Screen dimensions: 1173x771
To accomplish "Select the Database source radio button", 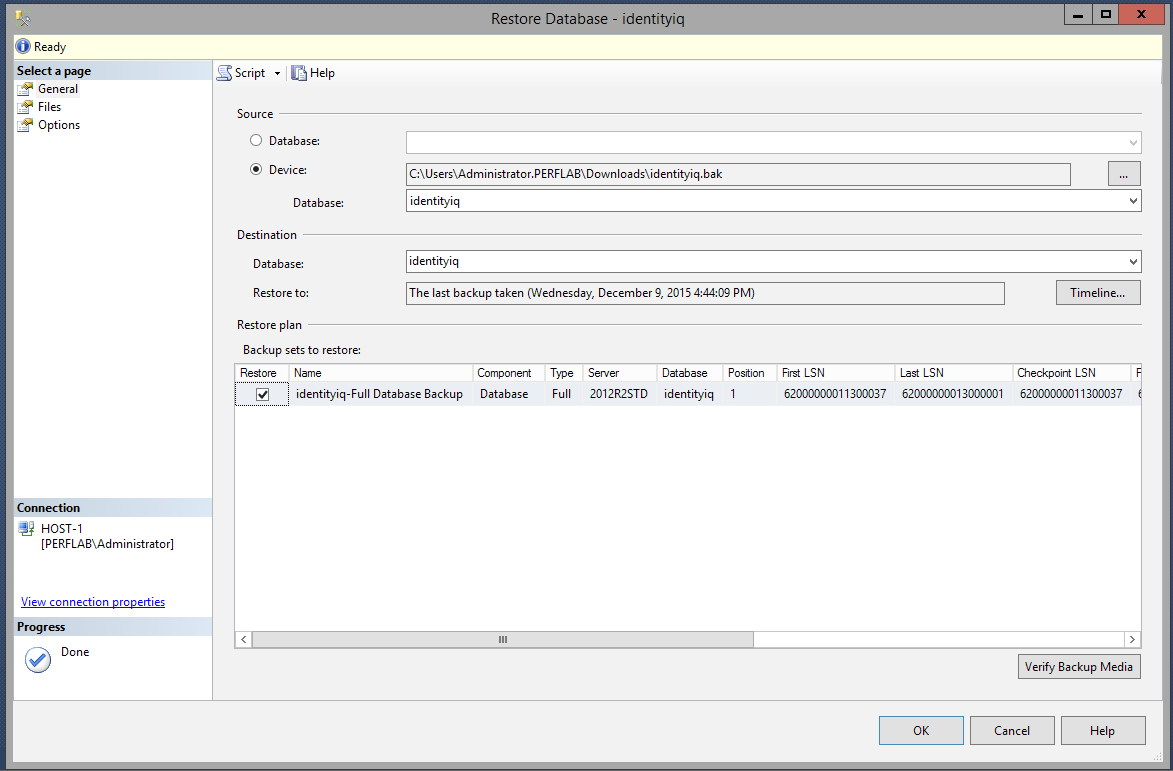I will [256, 141].
